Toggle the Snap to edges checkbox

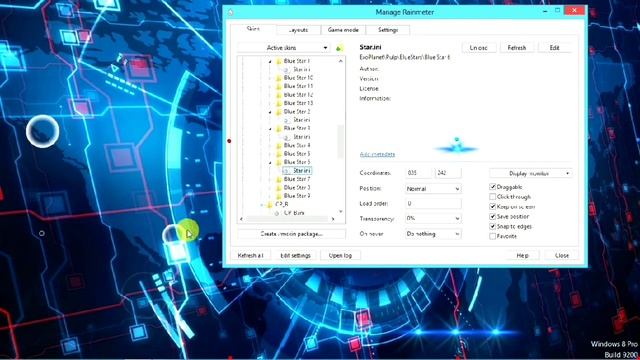pos(493,226)
